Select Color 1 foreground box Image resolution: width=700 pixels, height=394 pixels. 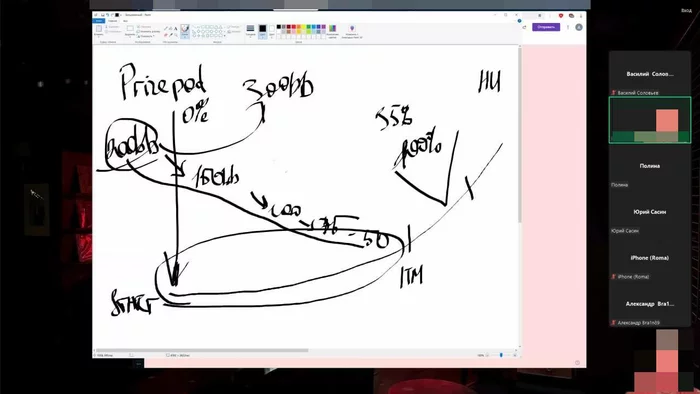[x=262, y=31]
